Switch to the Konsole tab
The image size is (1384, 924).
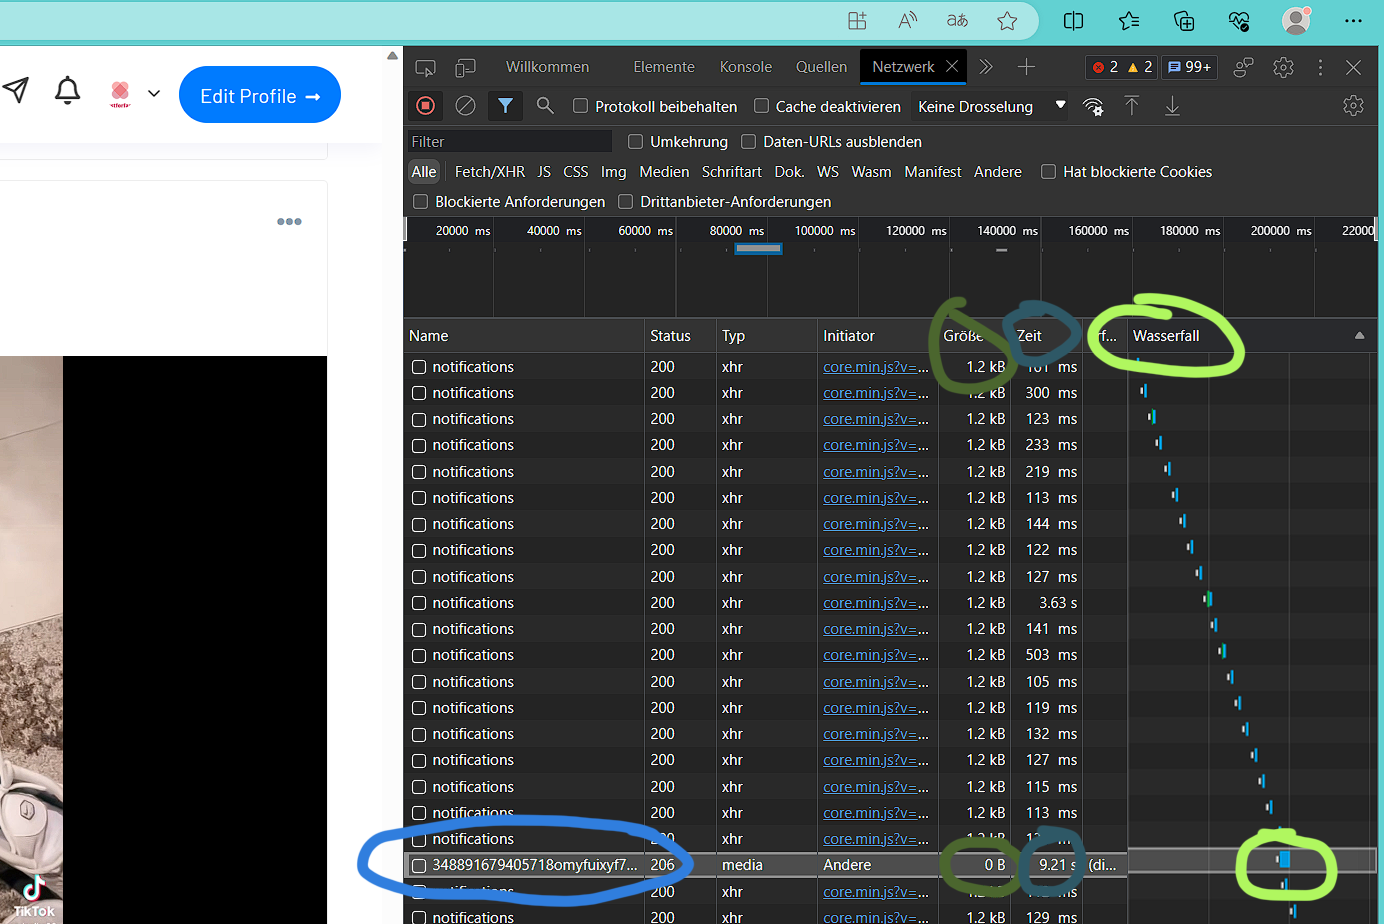745,67
